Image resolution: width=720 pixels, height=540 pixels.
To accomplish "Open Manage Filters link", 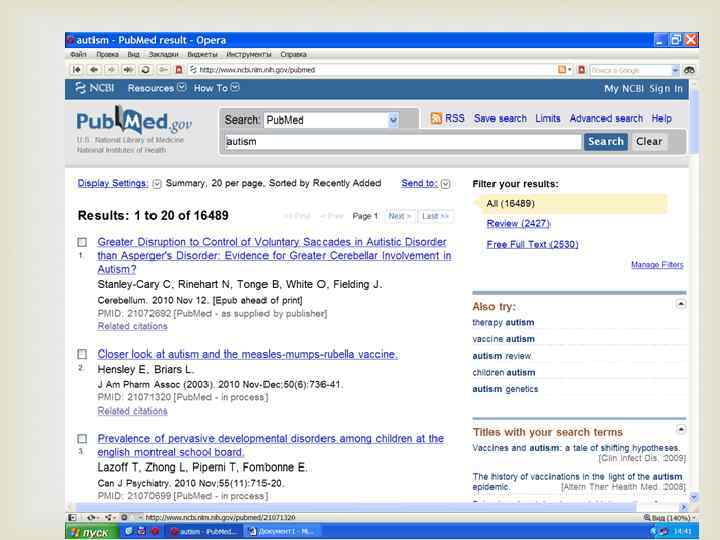I will 657,264.
